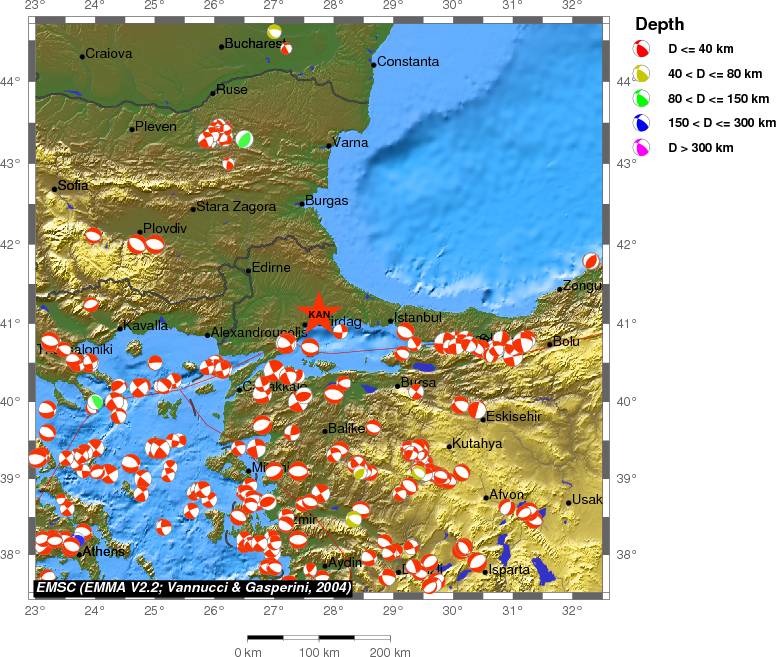Click the yellow 40 < D <= 80 km legend symbol
This screenshot has height=657, width=776.
pos(640,73)
